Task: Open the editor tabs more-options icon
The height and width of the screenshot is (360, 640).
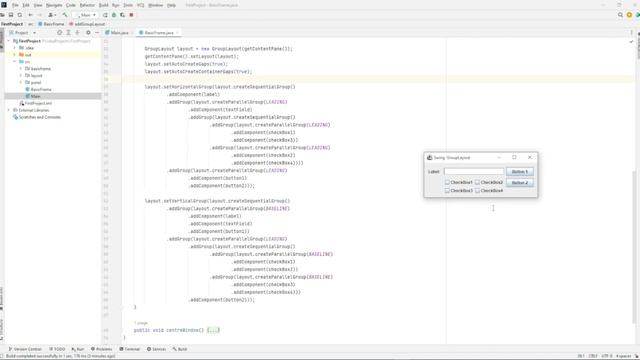Action: click(631, 33)
